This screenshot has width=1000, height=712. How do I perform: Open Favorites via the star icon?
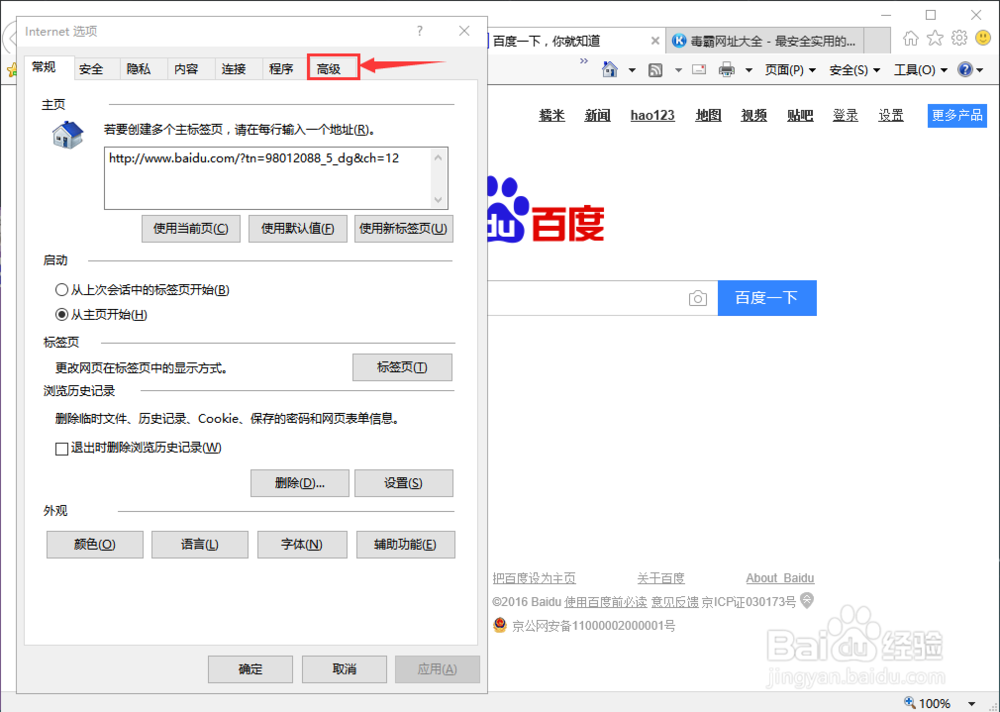click(933, 36)
